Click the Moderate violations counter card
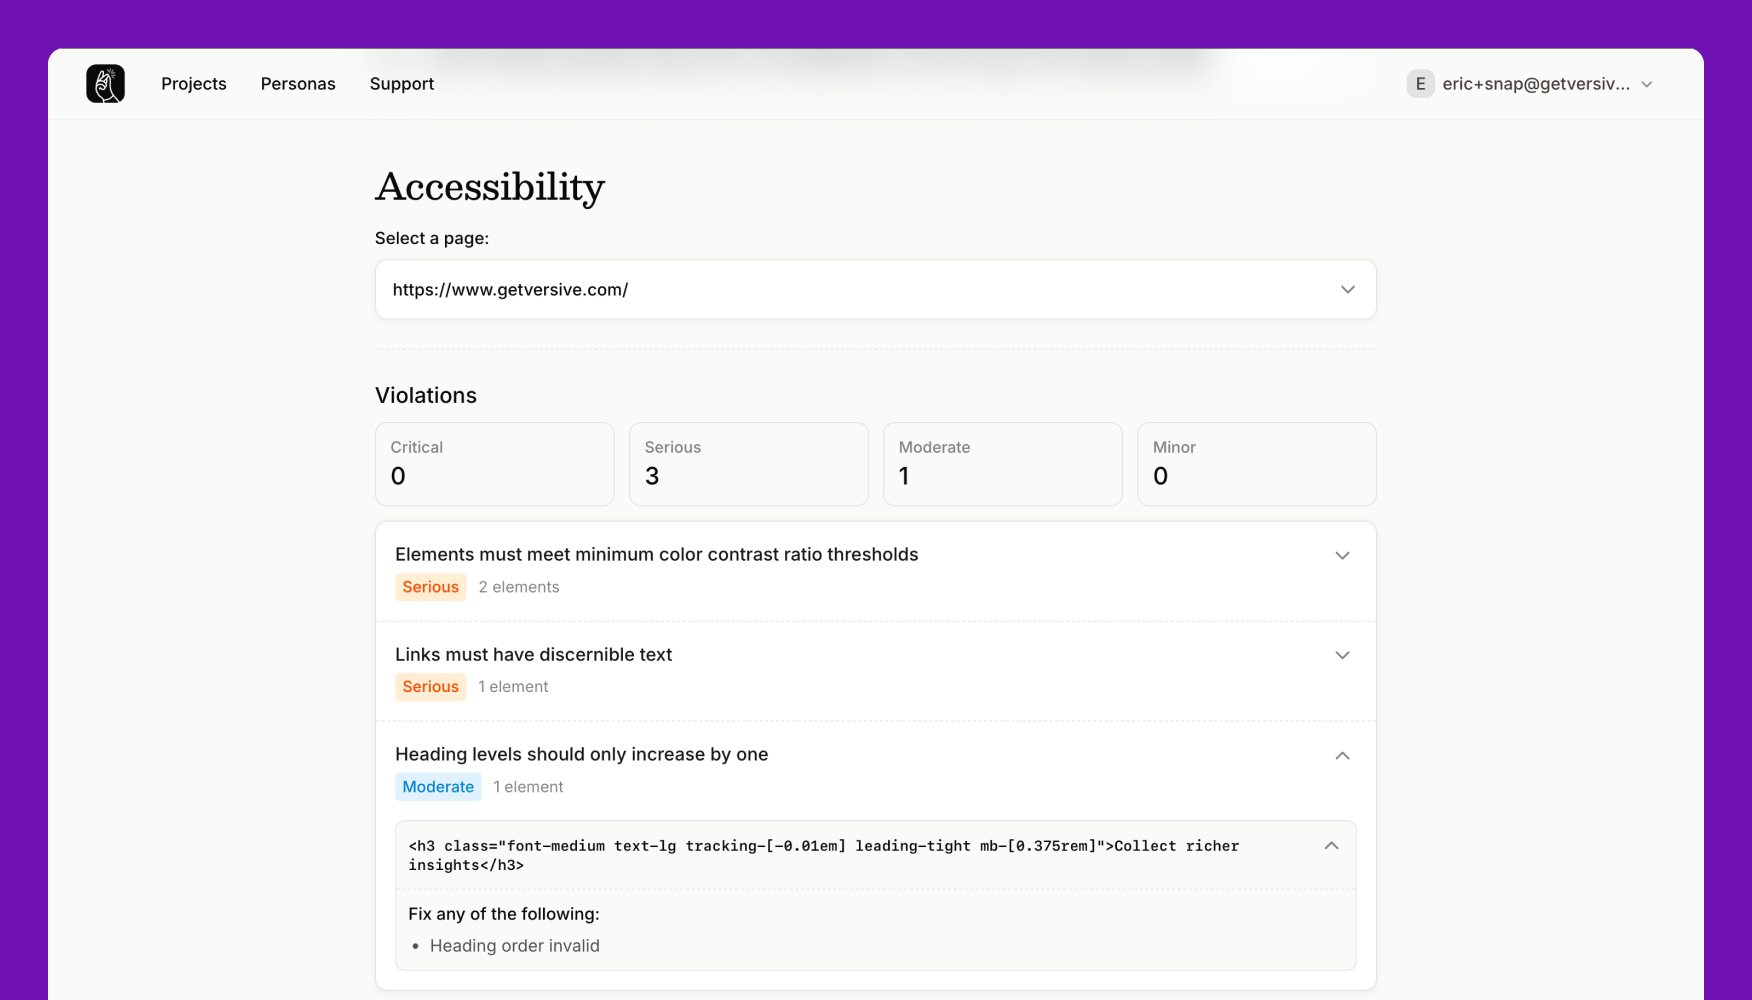The width and height of the screenshot is (1752, 1000). pyautogui.click(x=1002, y=464)
